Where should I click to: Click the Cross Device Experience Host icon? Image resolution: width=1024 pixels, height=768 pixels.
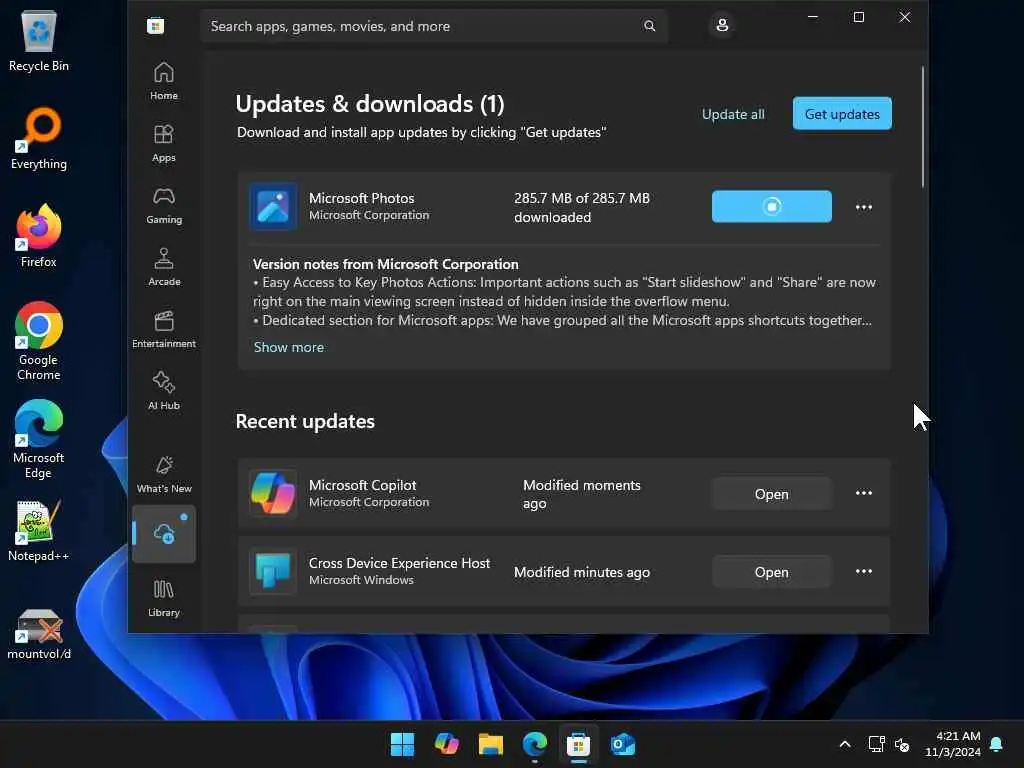pyautogui.click(x=273, y=571)
